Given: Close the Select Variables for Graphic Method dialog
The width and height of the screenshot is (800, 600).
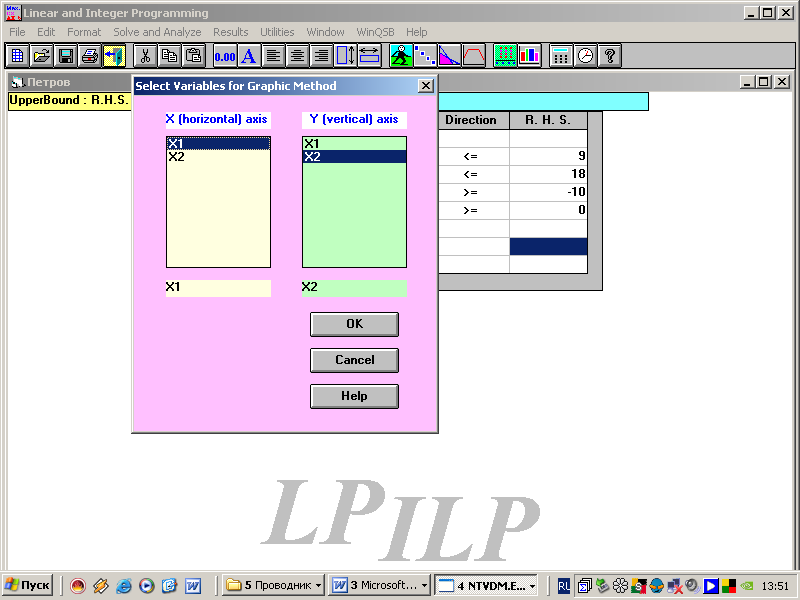Looking at the screenshot, I should [426, 86].
